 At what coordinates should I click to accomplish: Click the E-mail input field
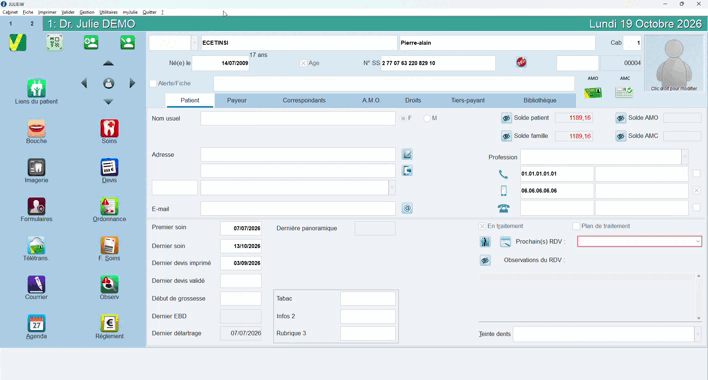(x=298, y=209)
